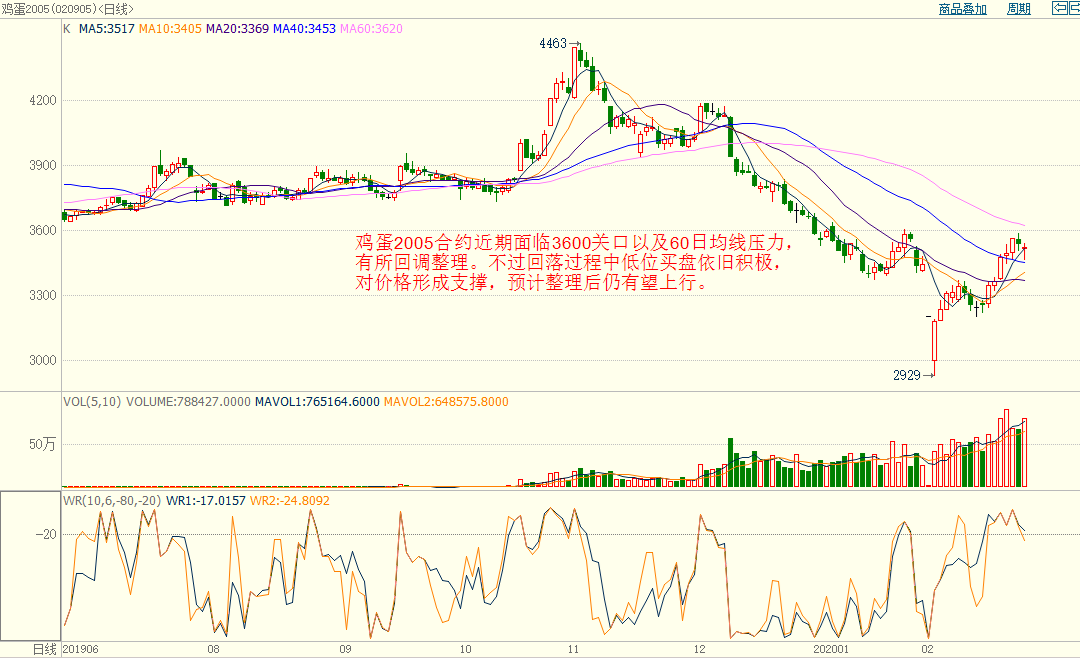The height and width of the screenshot is (658, 1080).
Task: Click the back arrow navigation icon
Action: tap(1059, 9)
